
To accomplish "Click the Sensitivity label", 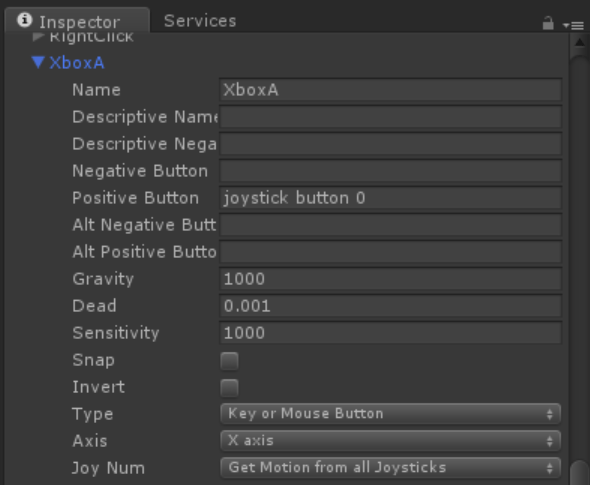I will (116, 333).
